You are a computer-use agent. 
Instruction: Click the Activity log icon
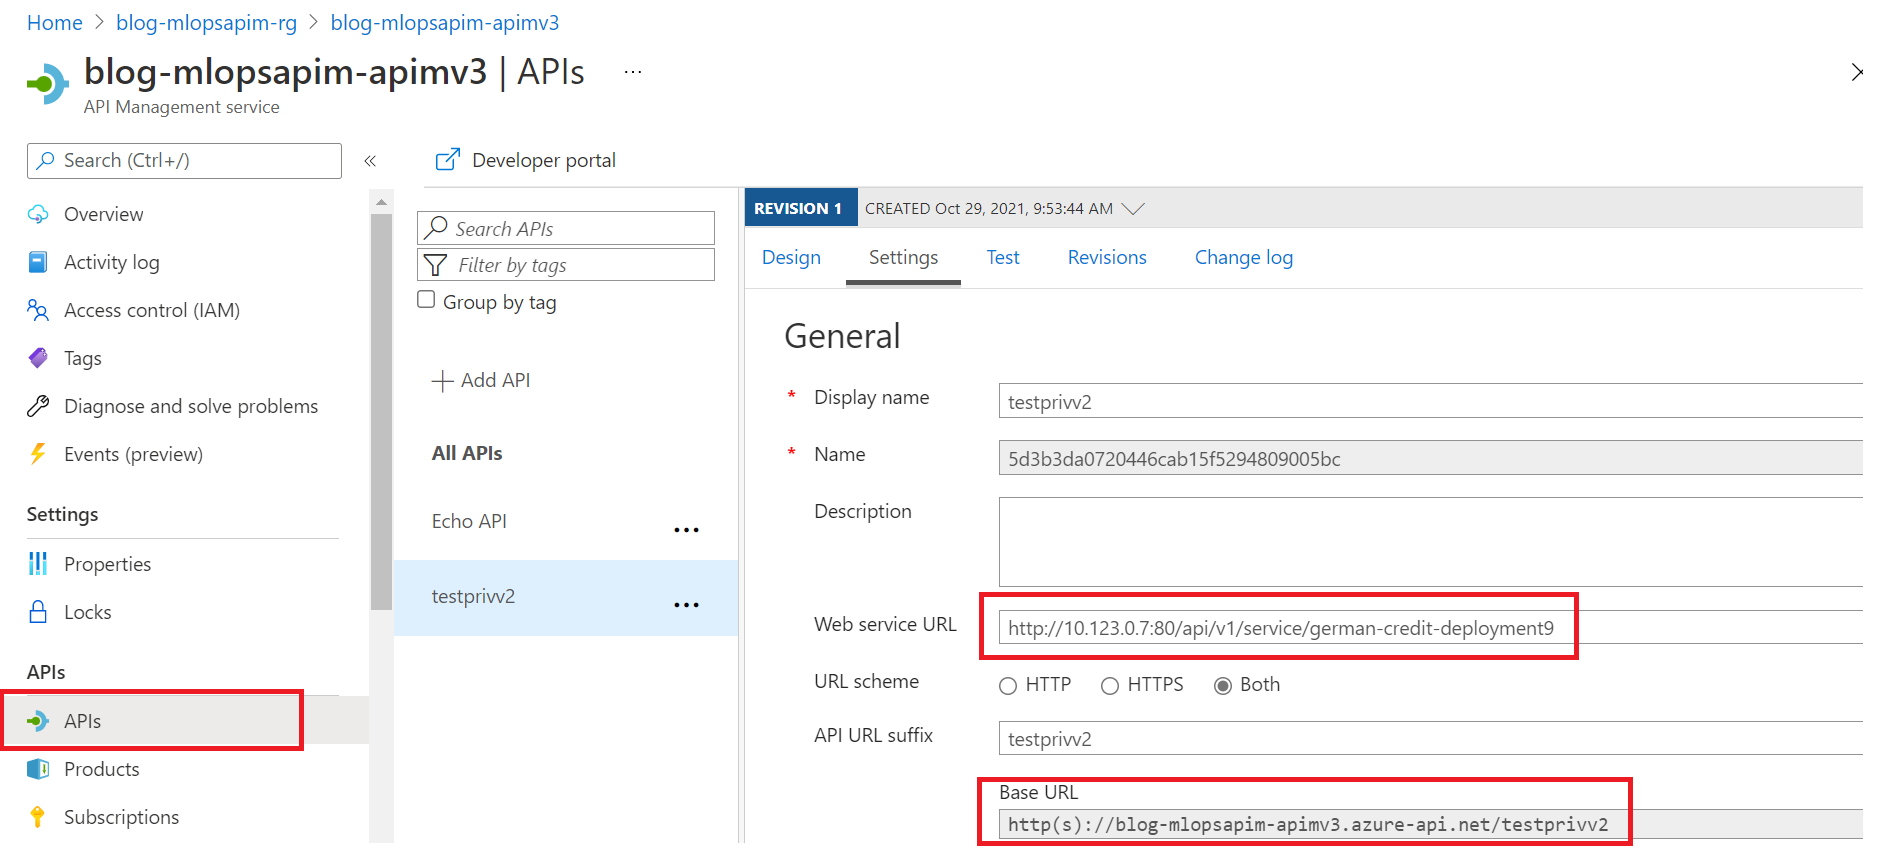pyautogui.click(x=38, y=262)
